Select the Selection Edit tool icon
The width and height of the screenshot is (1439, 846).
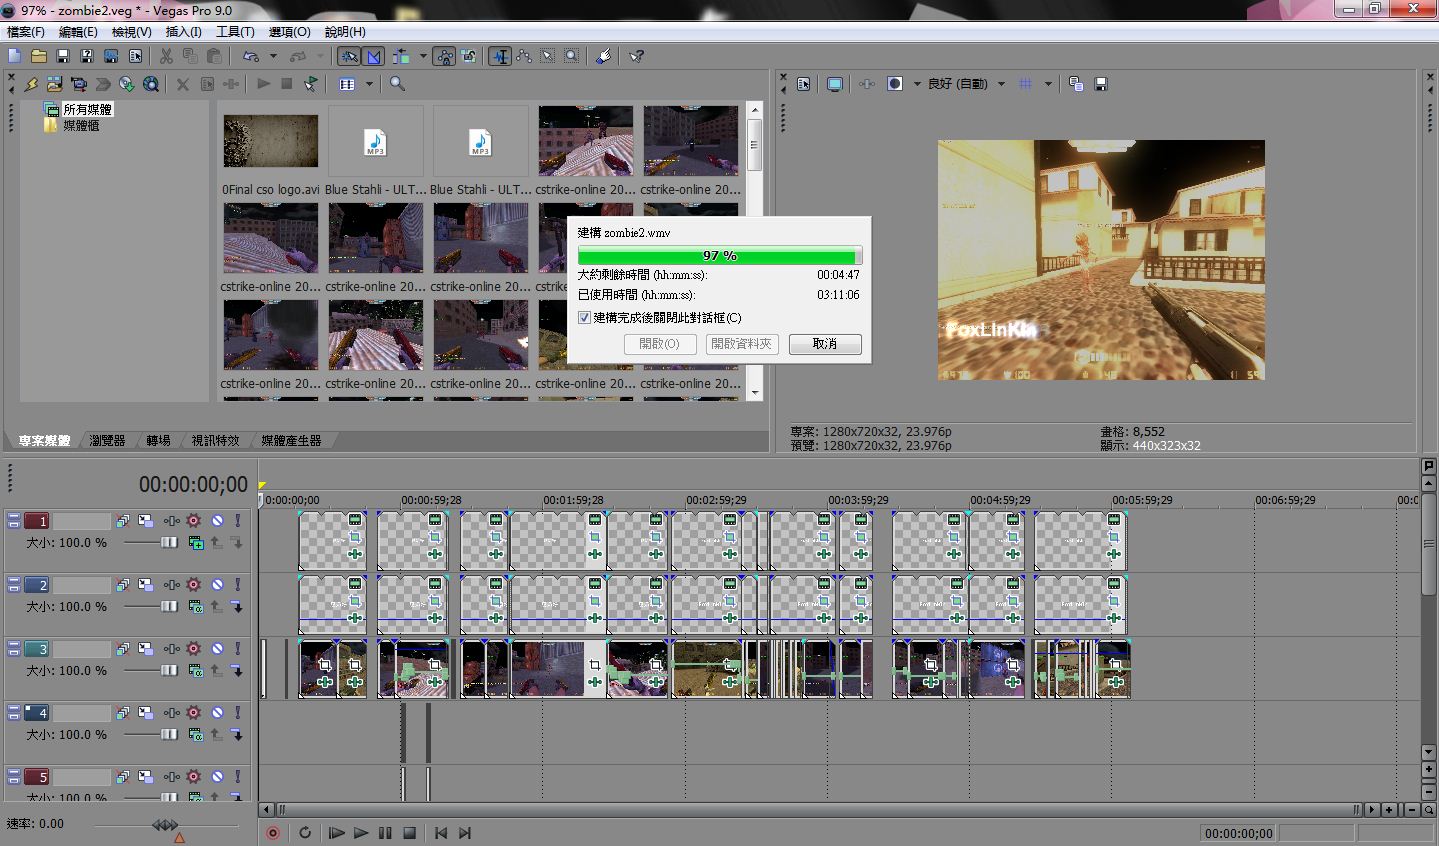pyautogui.click(x=547, y=56)
